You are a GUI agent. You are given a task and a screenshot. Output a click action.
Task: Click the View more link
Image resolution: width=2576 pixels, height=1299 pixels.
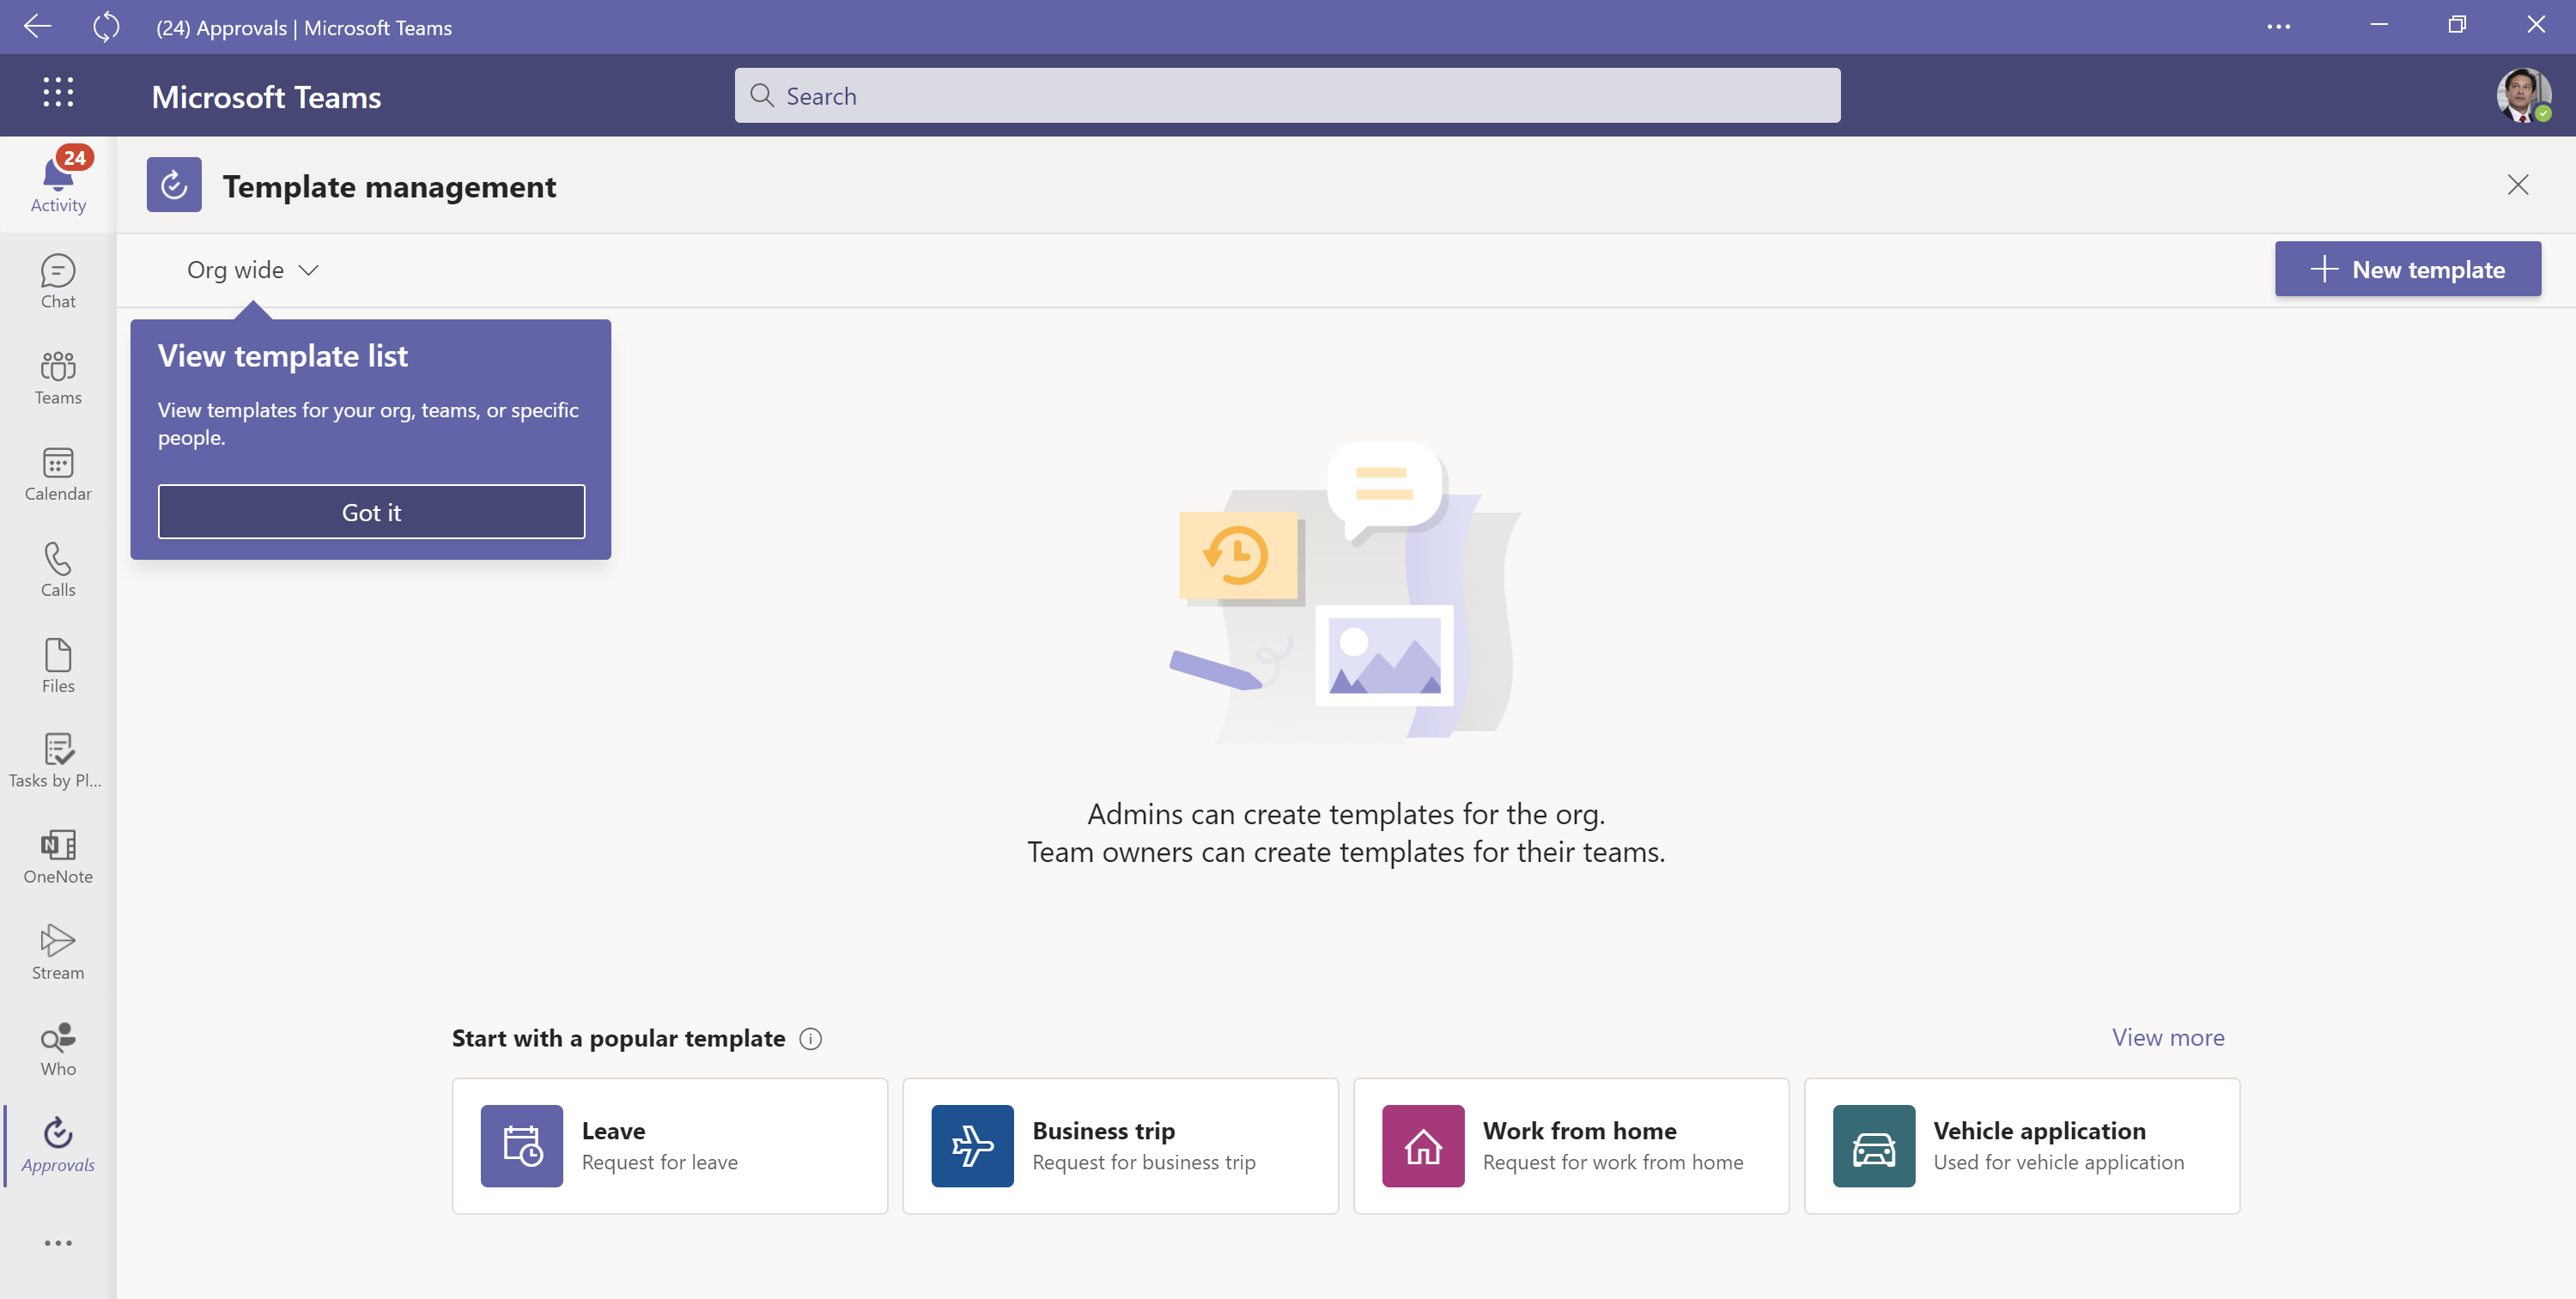click(2167, 1037)
